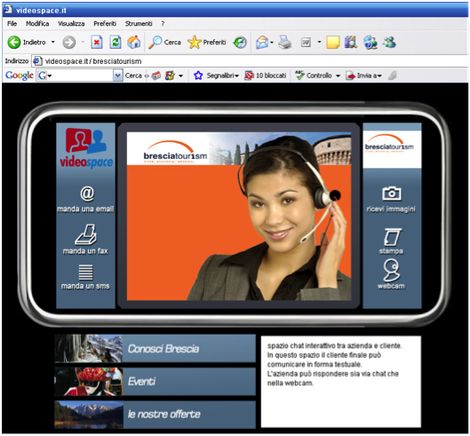Click the forward arrow button
The image size is (470, 436).
(x=69, y=42)
